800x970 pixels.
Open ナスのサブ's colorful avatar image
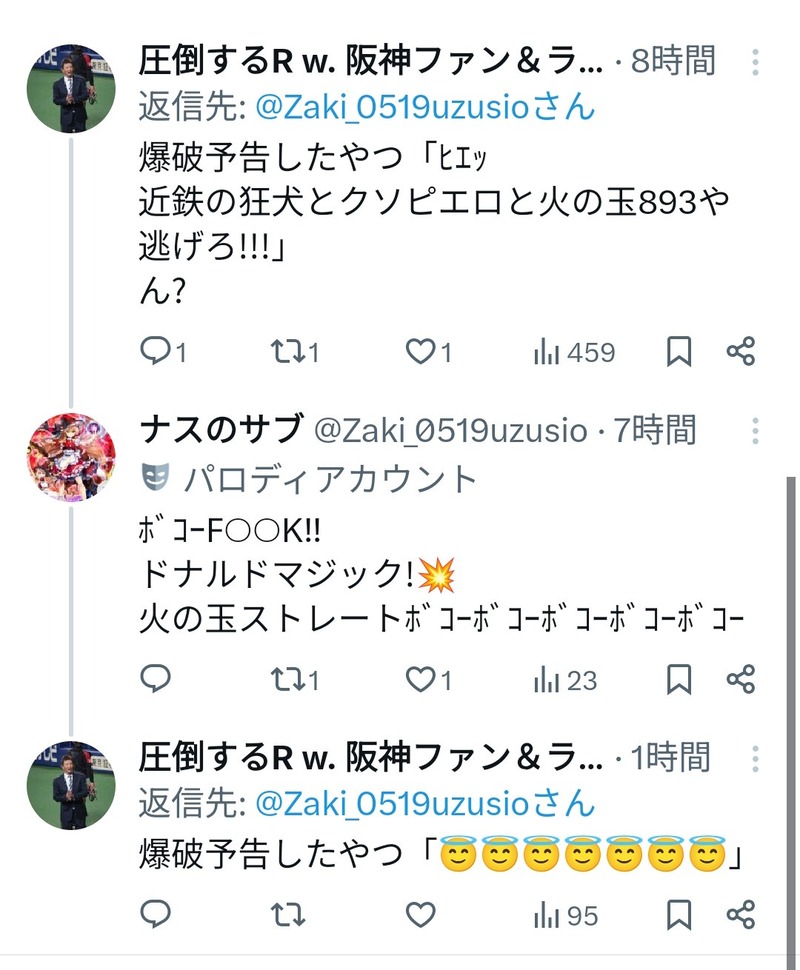(x=71, y=457)
